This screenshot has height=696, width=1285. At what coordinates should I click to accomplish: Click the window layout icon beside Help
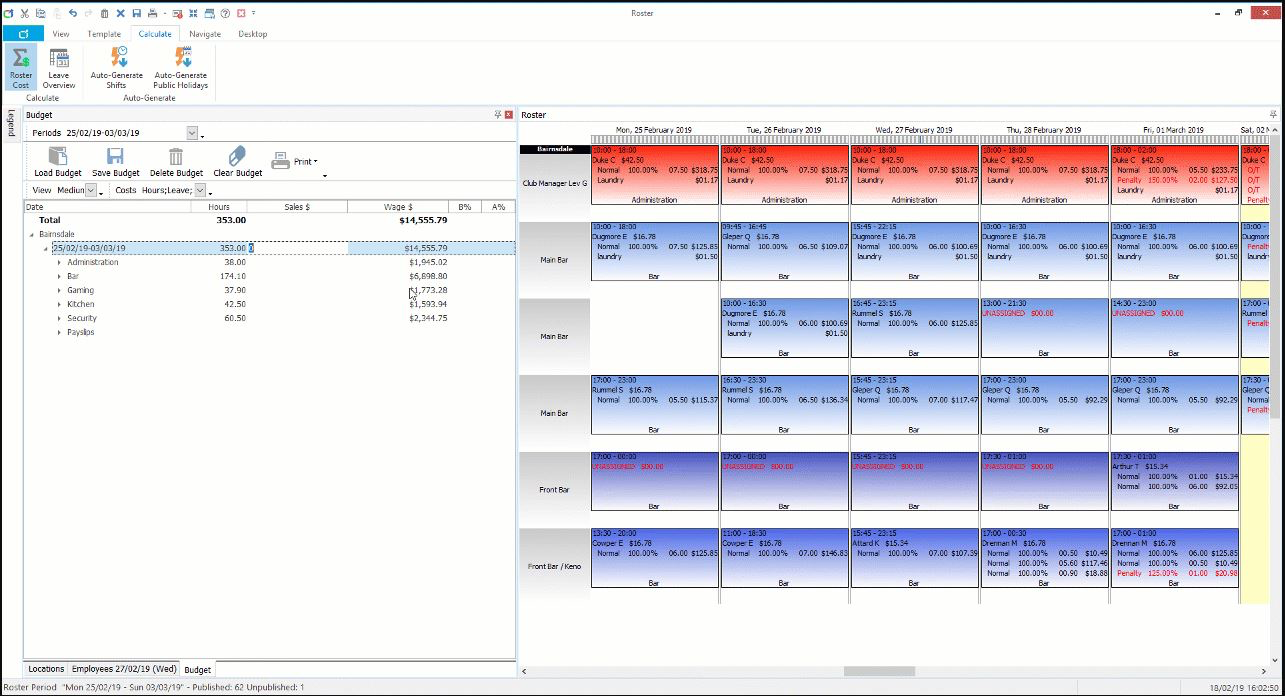[x=210, y=13]
